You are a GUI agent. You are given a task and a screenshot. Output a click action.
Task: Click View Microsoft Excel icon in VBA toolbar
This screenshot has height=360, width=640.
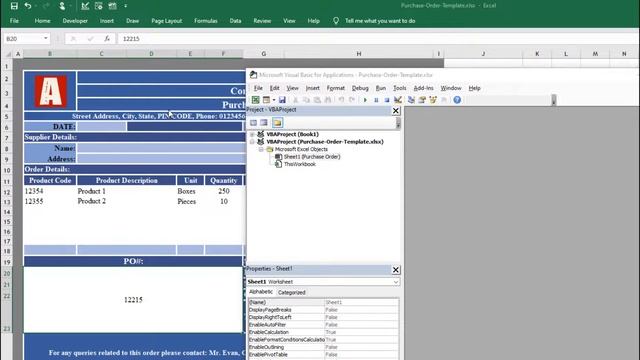256,100
